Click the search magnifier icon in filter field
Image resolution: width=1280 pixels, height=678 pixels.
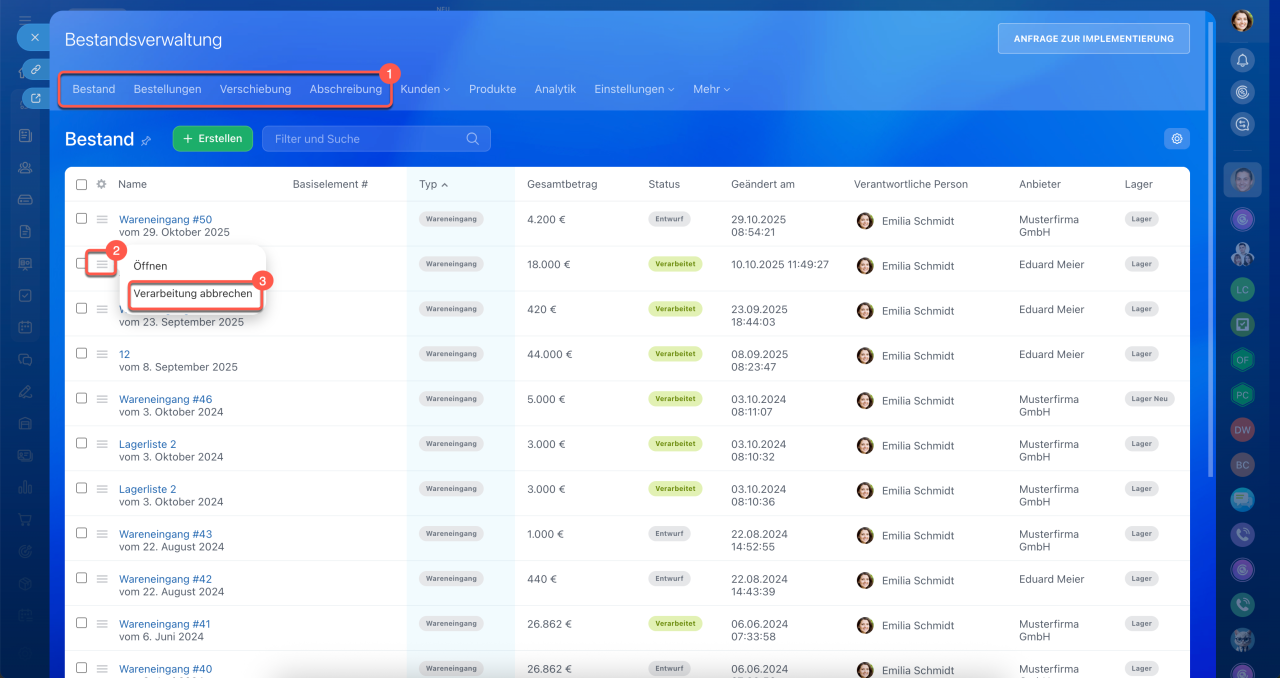coord(473,139)
